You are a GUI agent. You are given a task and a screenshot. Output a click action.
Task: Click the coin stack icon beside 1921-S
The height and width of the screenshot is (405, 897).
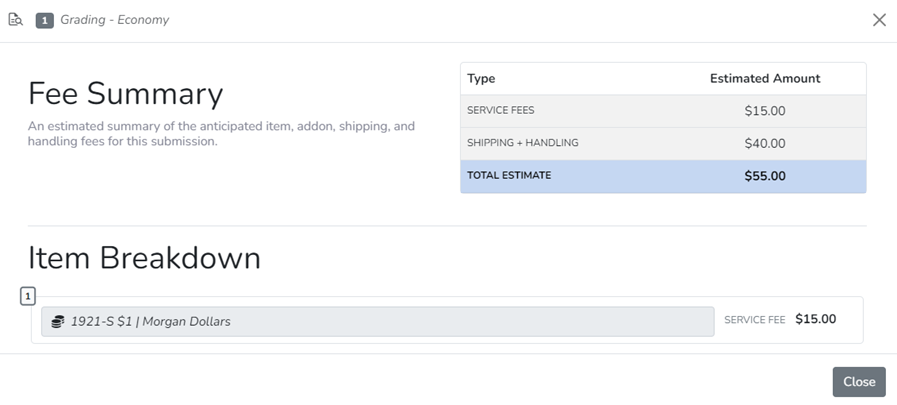pos(57,321)
